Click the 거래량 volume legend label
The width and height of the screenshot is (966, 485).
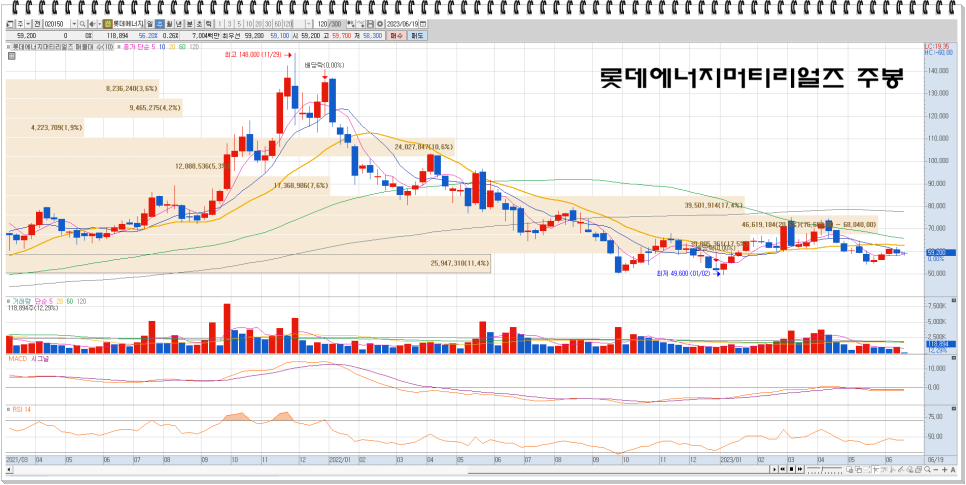click(22, 301)
